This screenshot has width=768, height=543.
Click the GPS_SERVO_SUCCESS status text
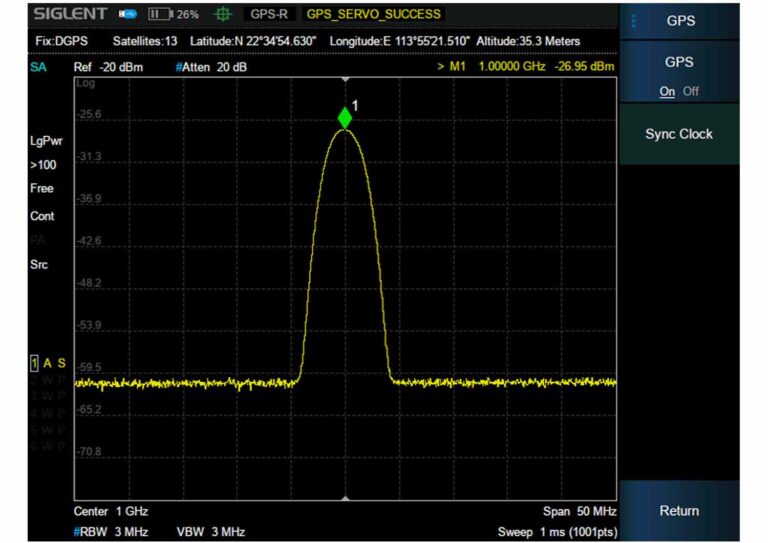[x=373, y=14]
